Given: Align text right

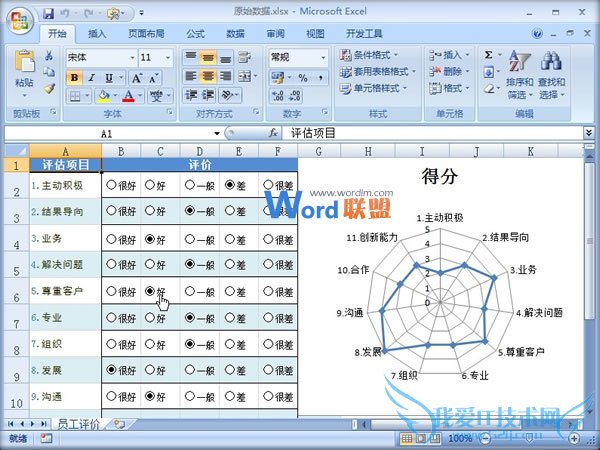Looking at the screenshot, I should tap(226, 76).
